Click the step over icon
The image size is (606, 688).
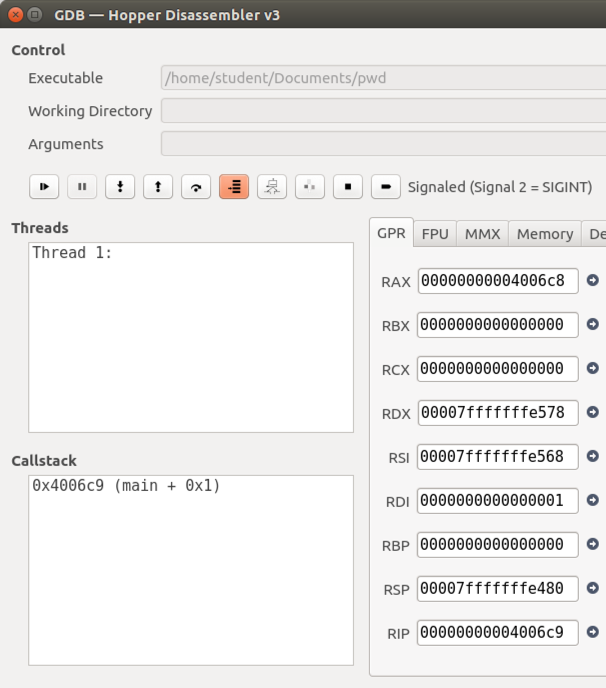[196, 187]
